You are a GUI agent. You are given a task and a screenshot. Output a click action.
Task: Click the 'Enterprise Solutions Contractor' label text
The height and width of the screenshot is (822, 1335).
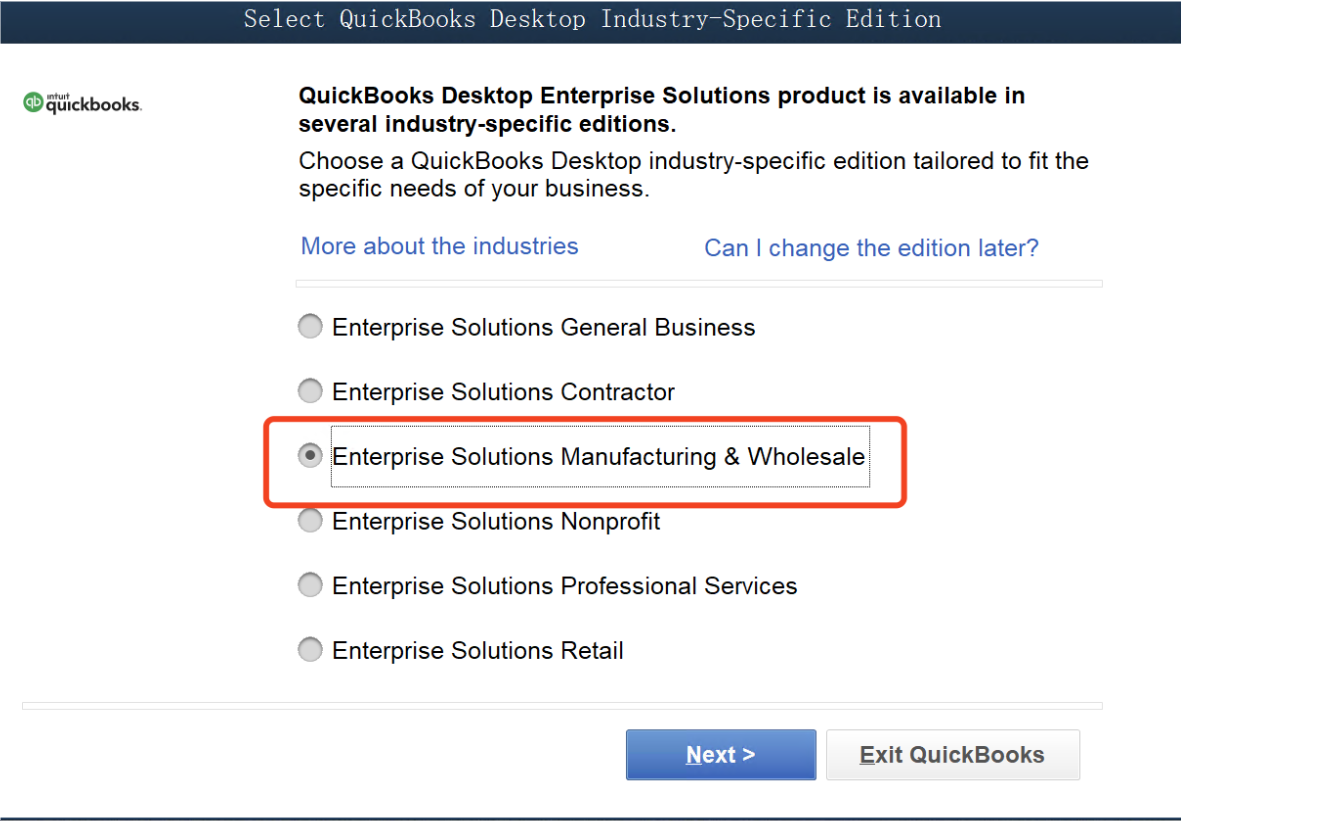coord(503,392)
